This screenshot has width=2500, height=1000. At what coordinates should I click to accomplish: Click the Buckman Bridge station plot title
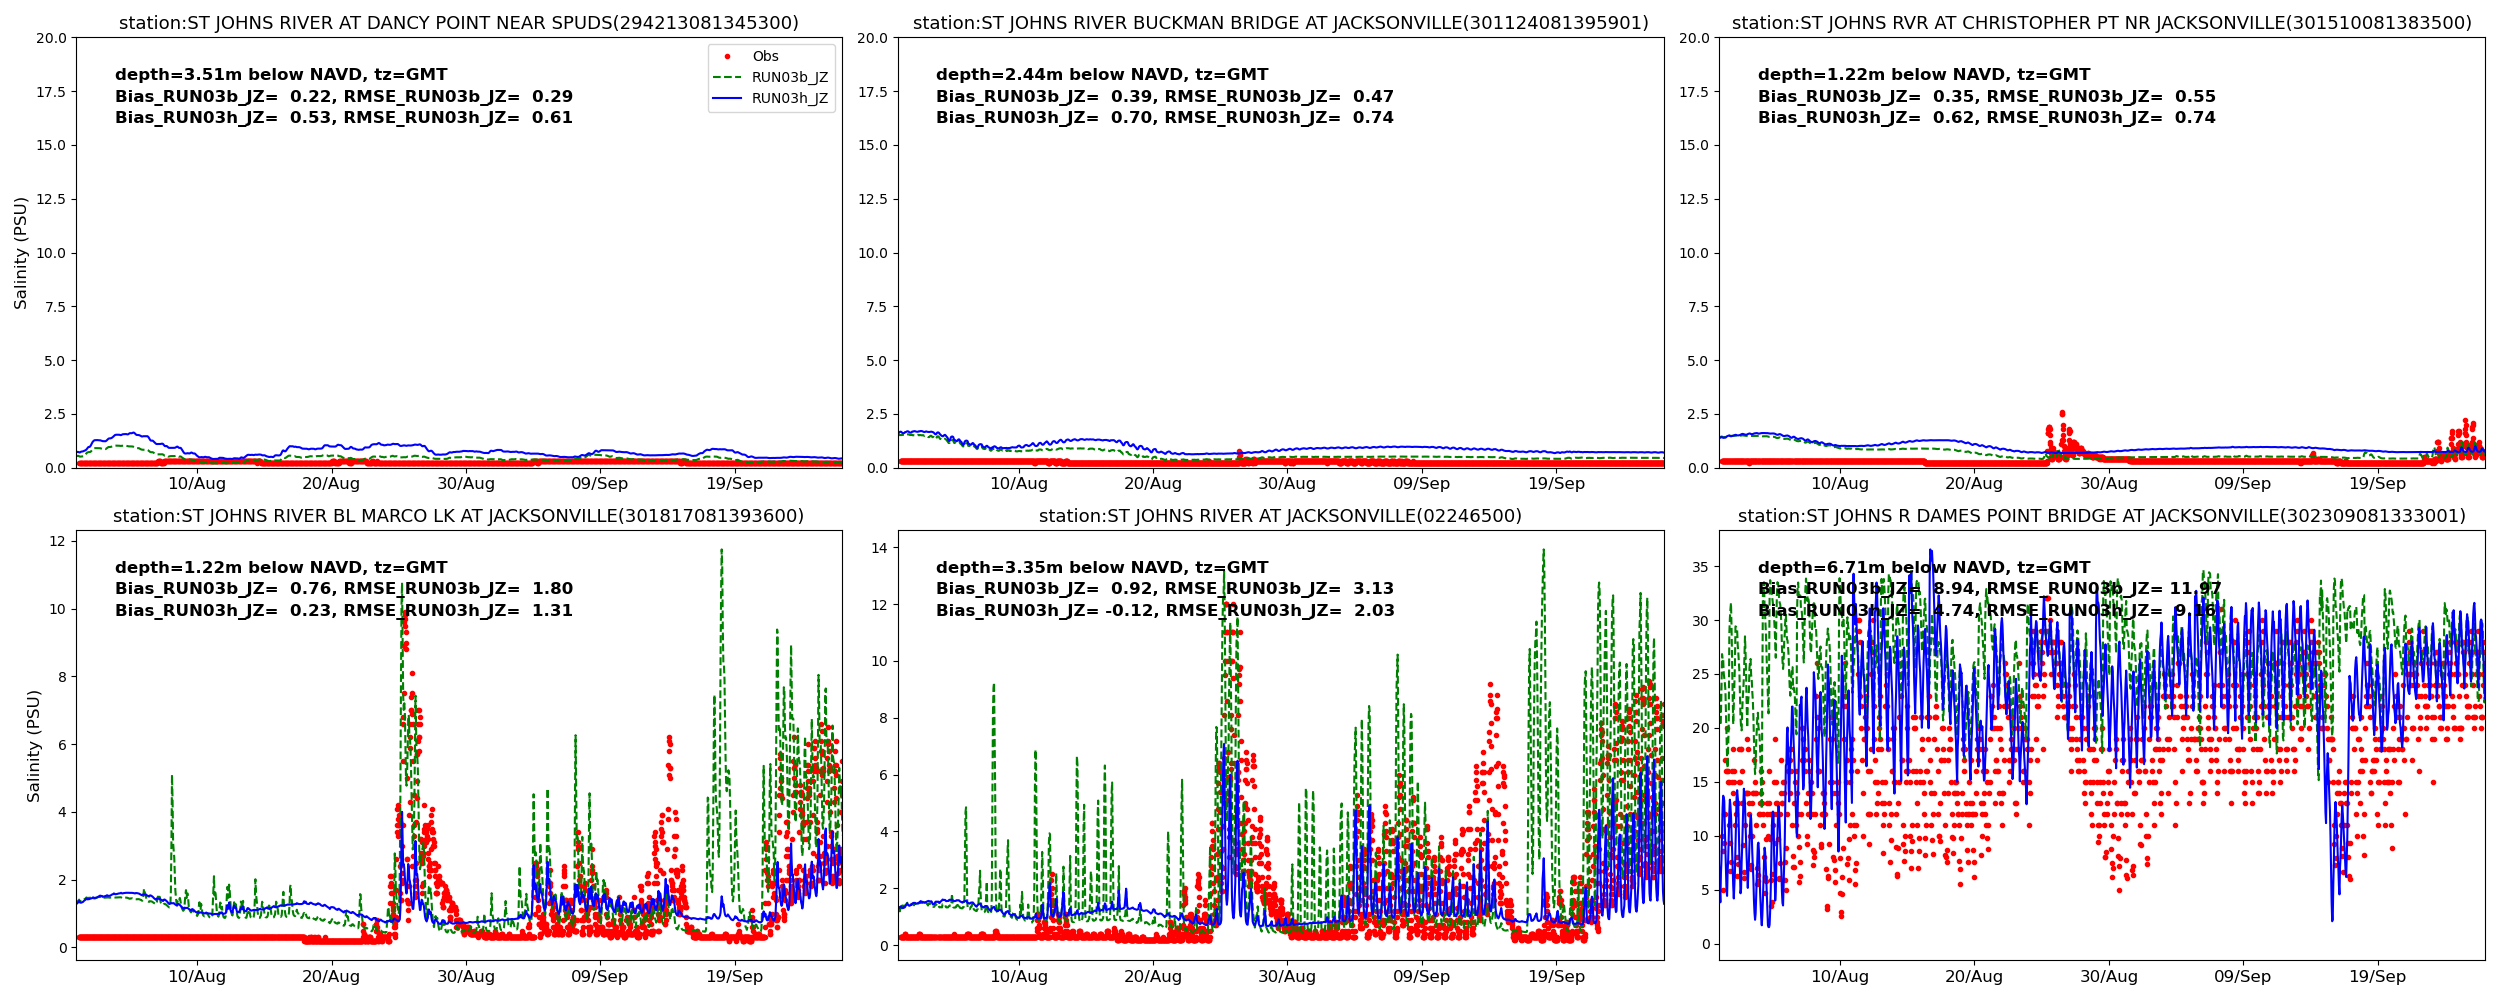pos(1280,23)
